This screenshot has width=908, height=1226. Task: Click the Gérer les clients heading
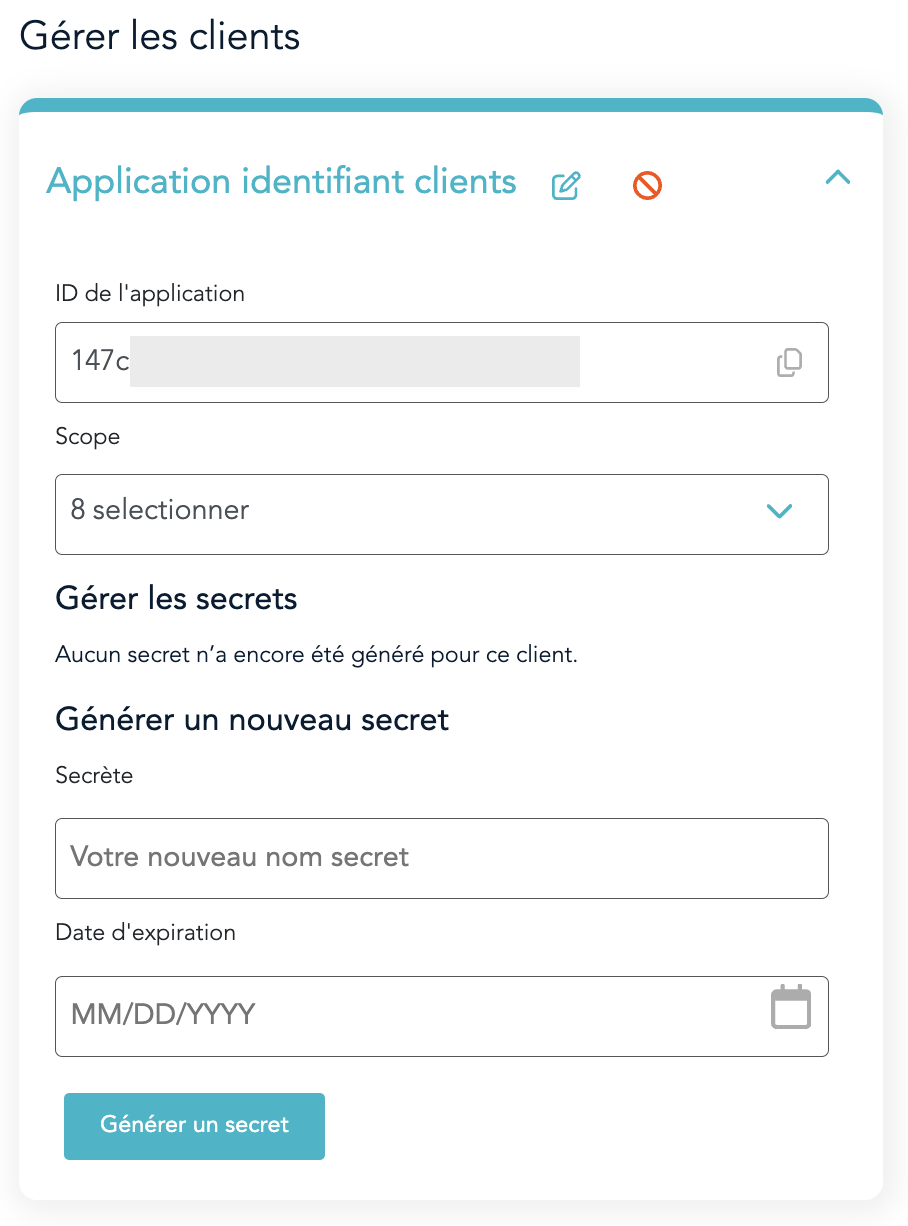pyautogui.click(x=160, y=36)
